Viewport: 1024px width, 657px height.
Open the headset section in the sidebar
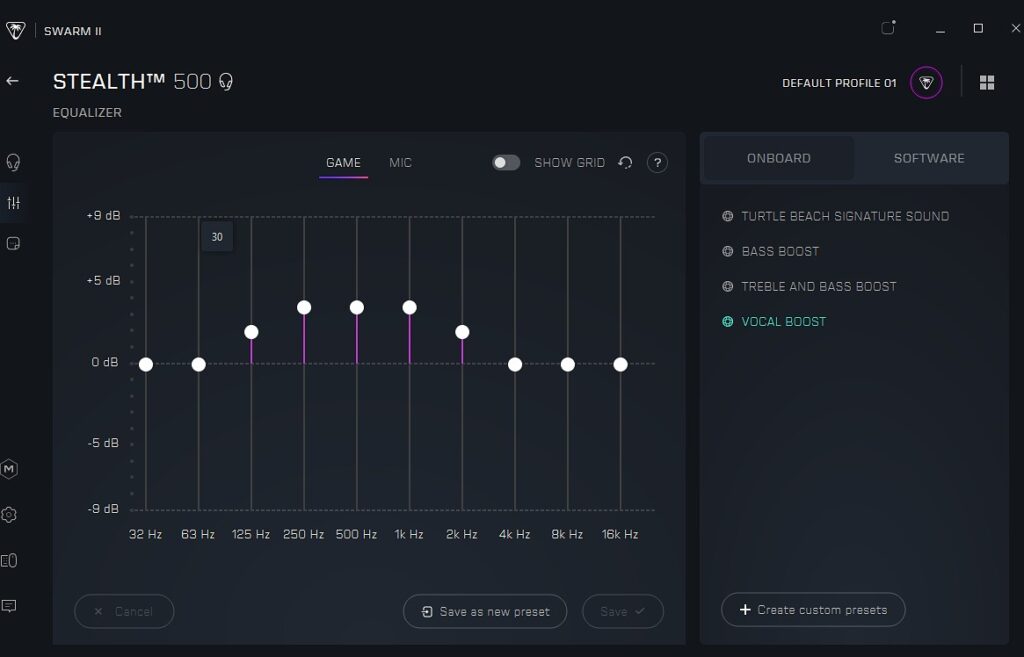pos(13,162)
